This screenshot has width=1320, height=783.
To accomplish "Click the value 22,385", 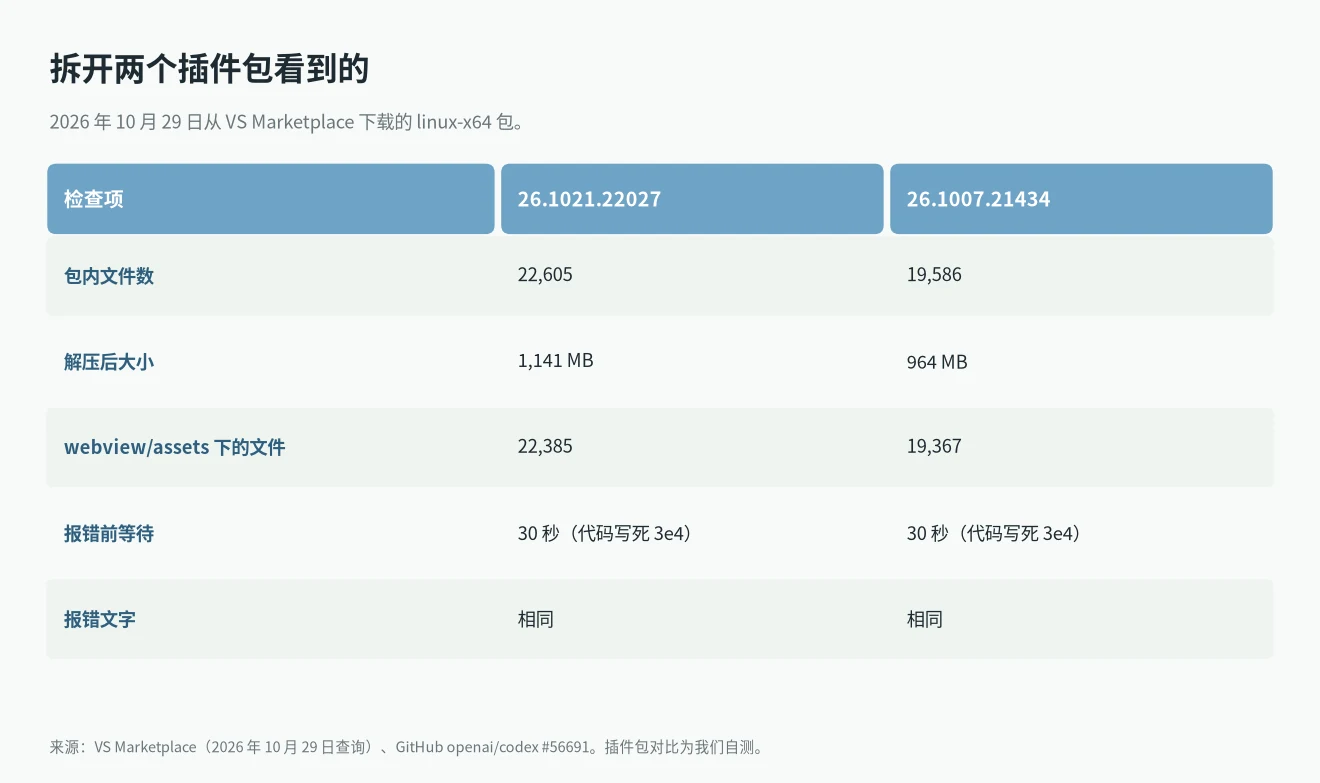I will pos(545,447).
